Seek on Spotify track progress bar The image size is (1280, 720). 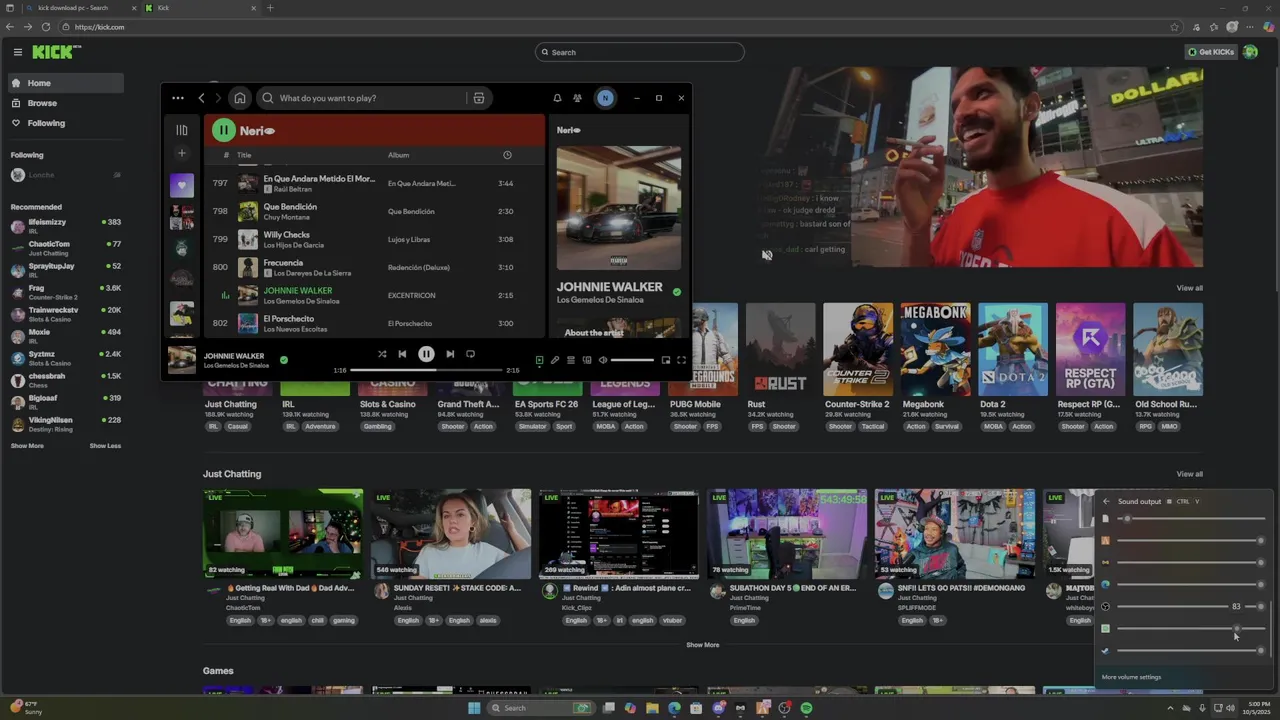coord(426,370)
